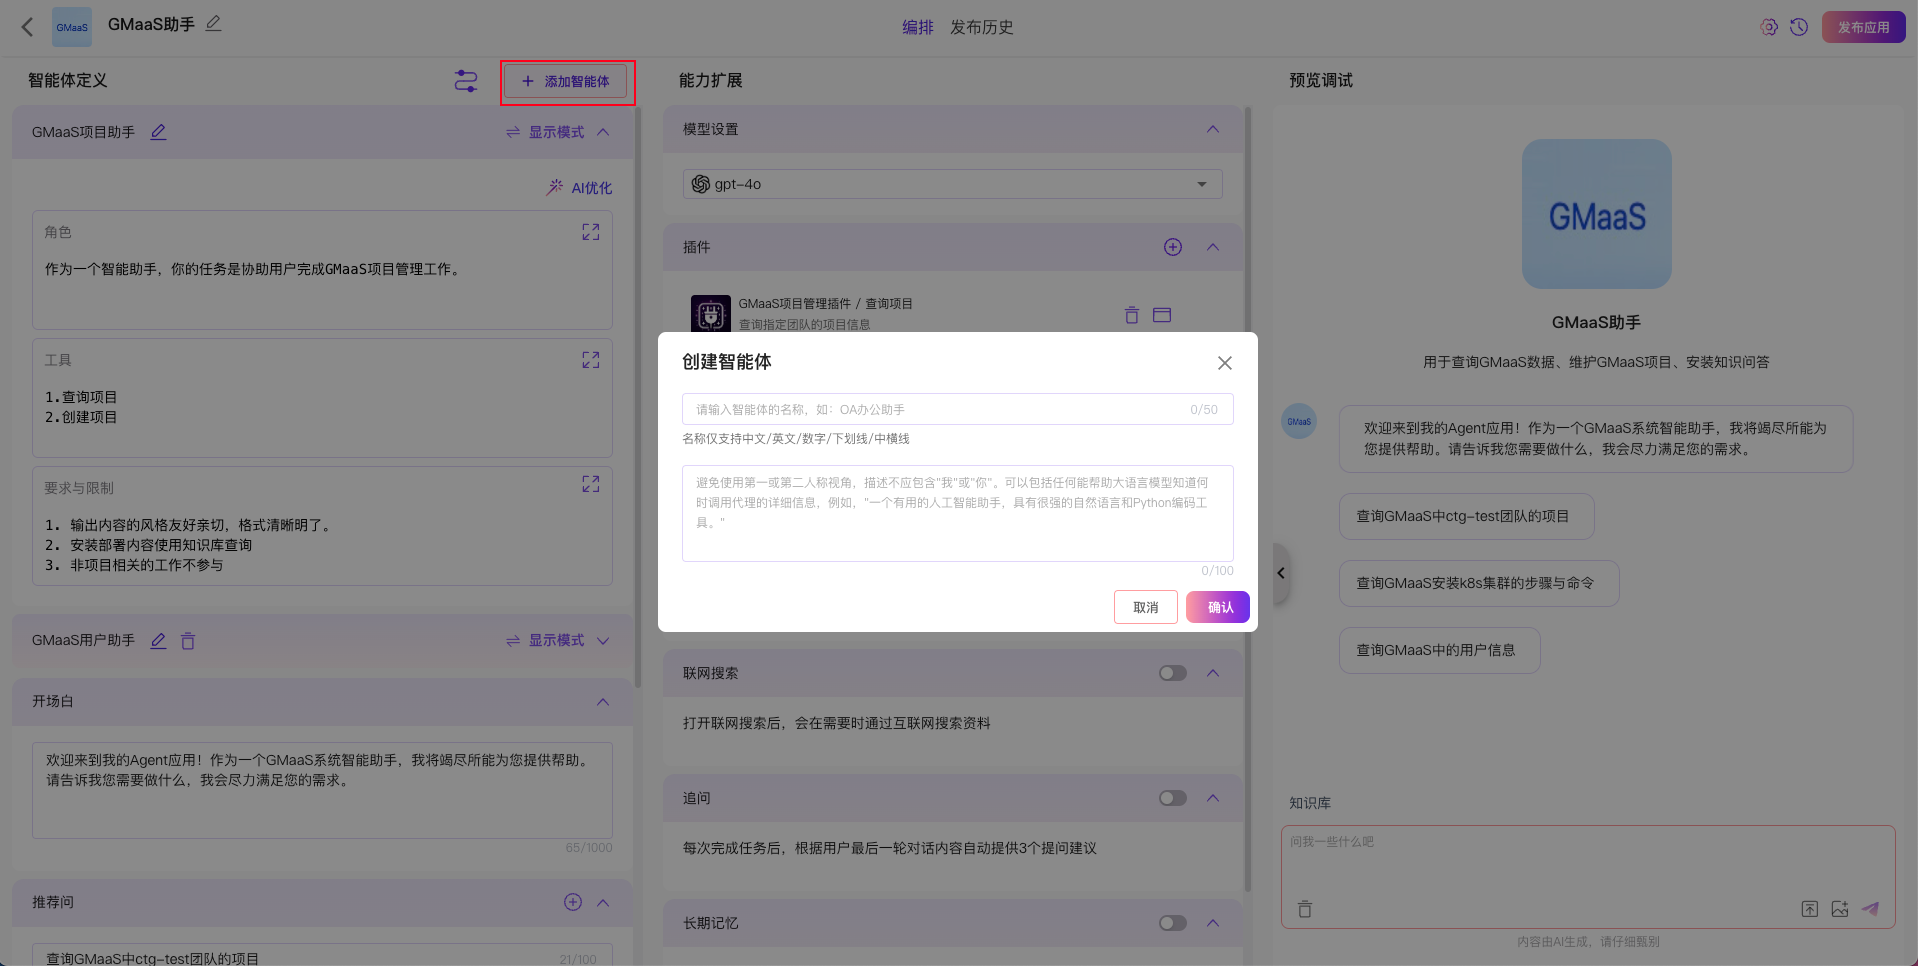Enable the 长期记忆 switch
The height and width of the screenshot is (966, 1918).
click(1173, 923)
